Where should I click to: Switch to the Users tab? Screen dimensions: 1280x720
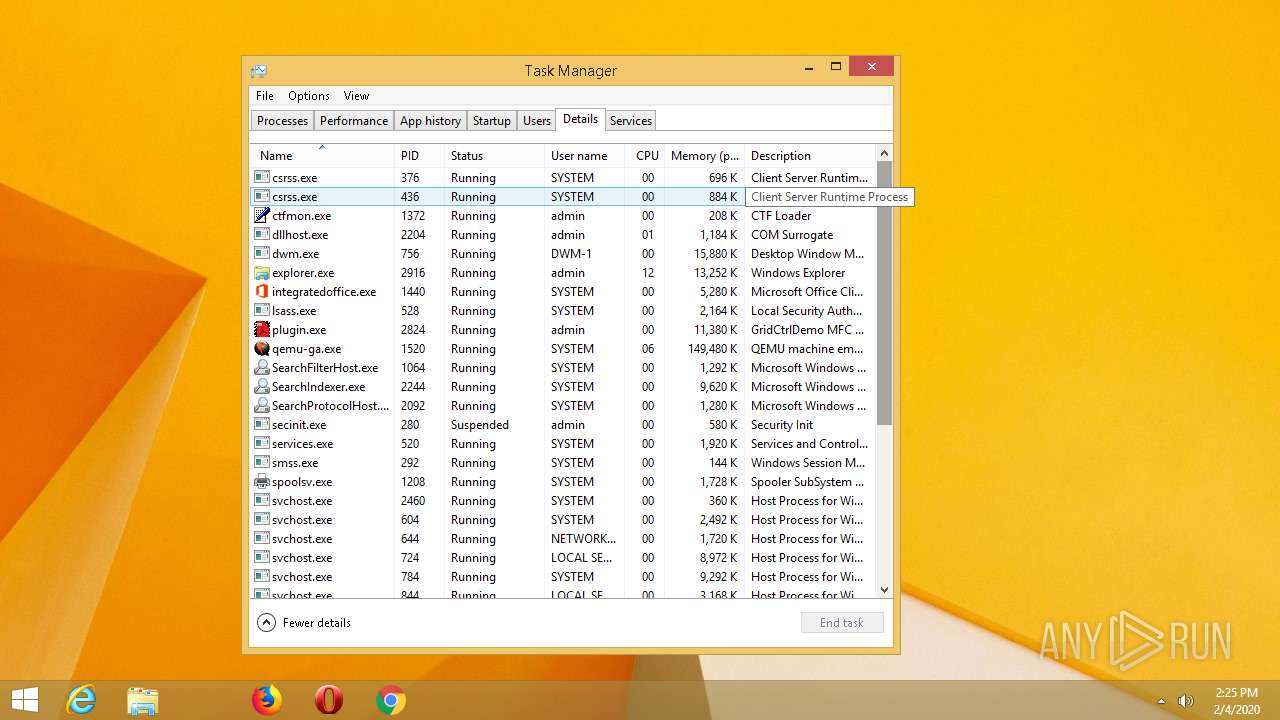point(537,121)
